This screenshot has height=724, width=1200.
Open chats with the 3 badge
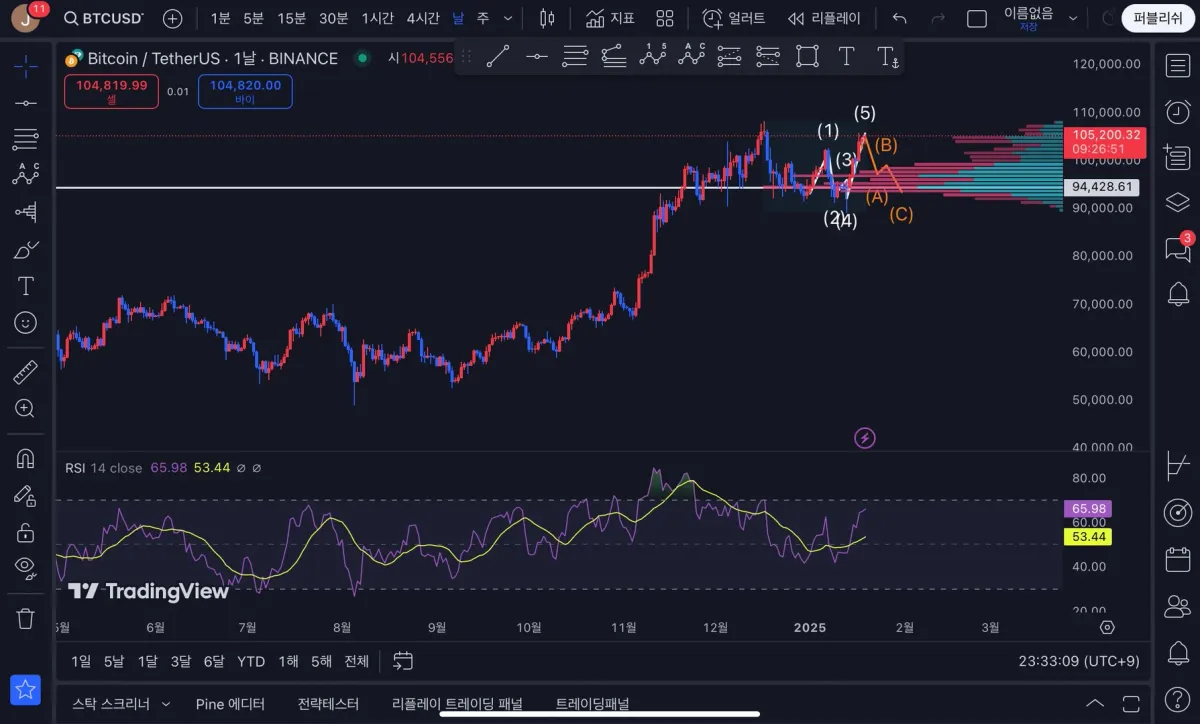coord(1178,249)
